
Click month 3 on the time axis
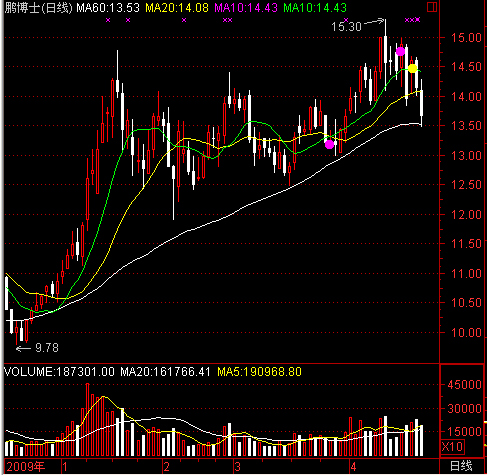237,467
